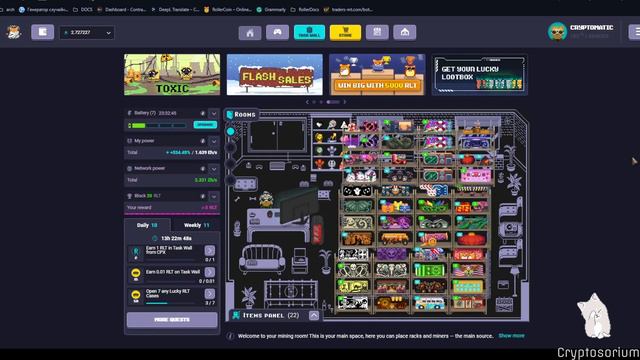Open the wallet button
This screenshot has height=360, width=640.
[x=42, y=32]
